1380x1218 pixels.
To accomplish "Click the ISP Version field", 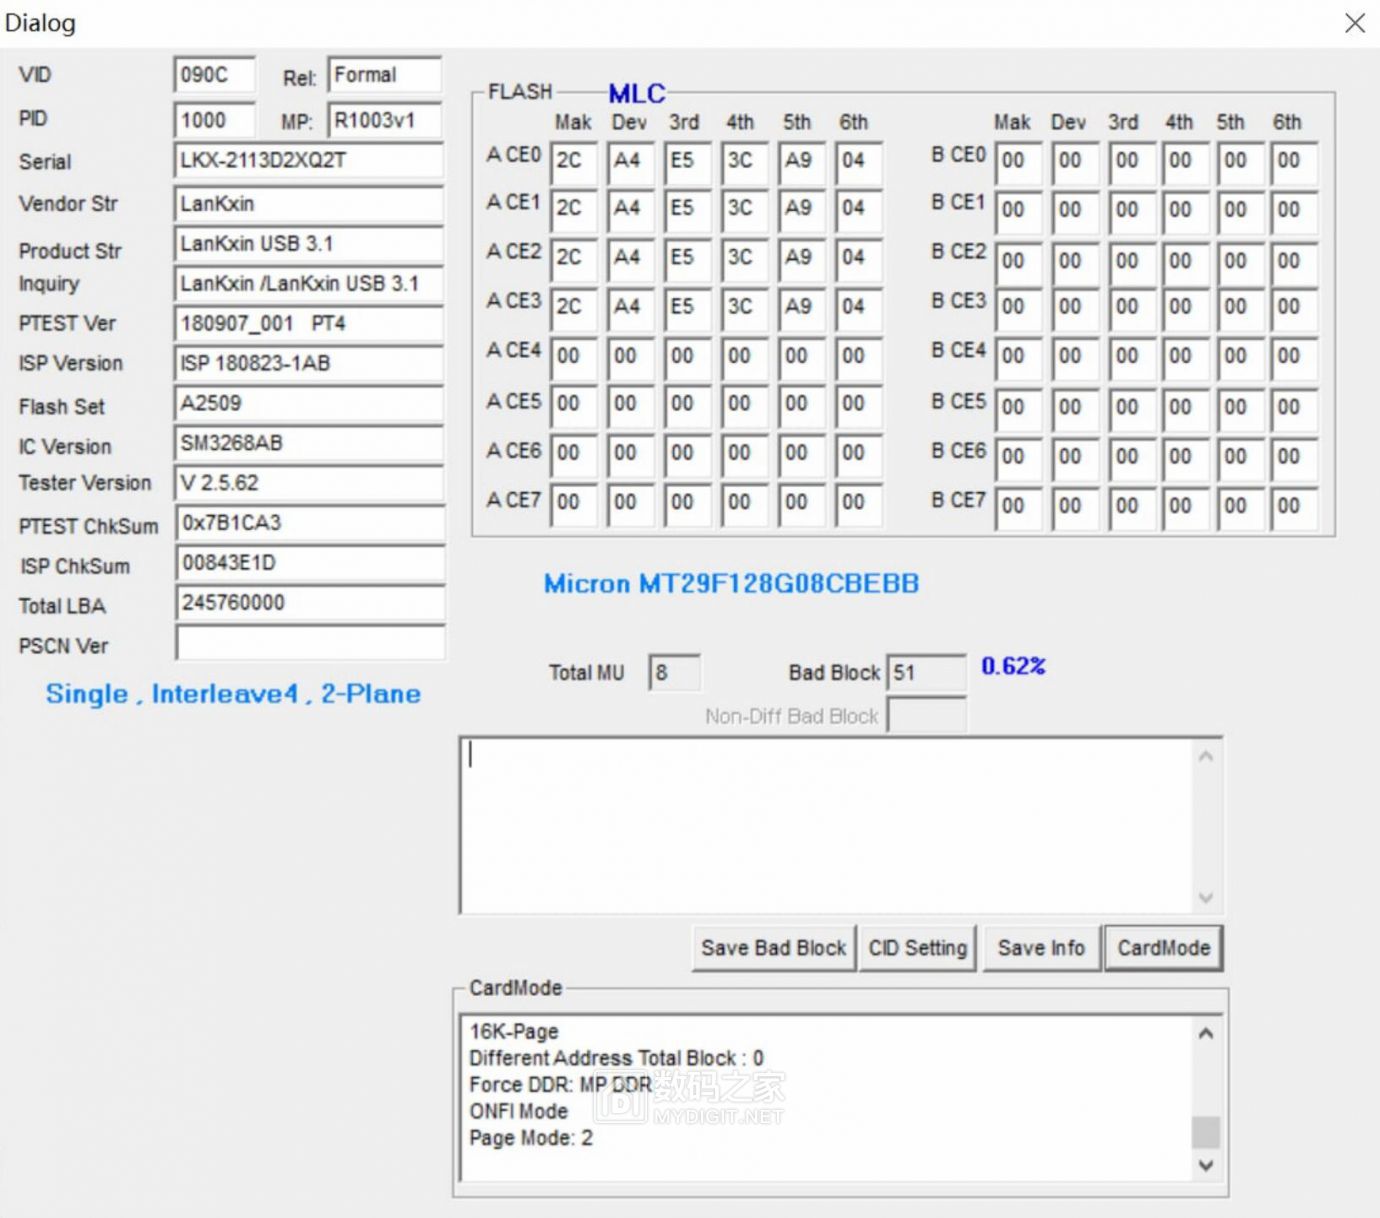I will click(x=308, y=364).
